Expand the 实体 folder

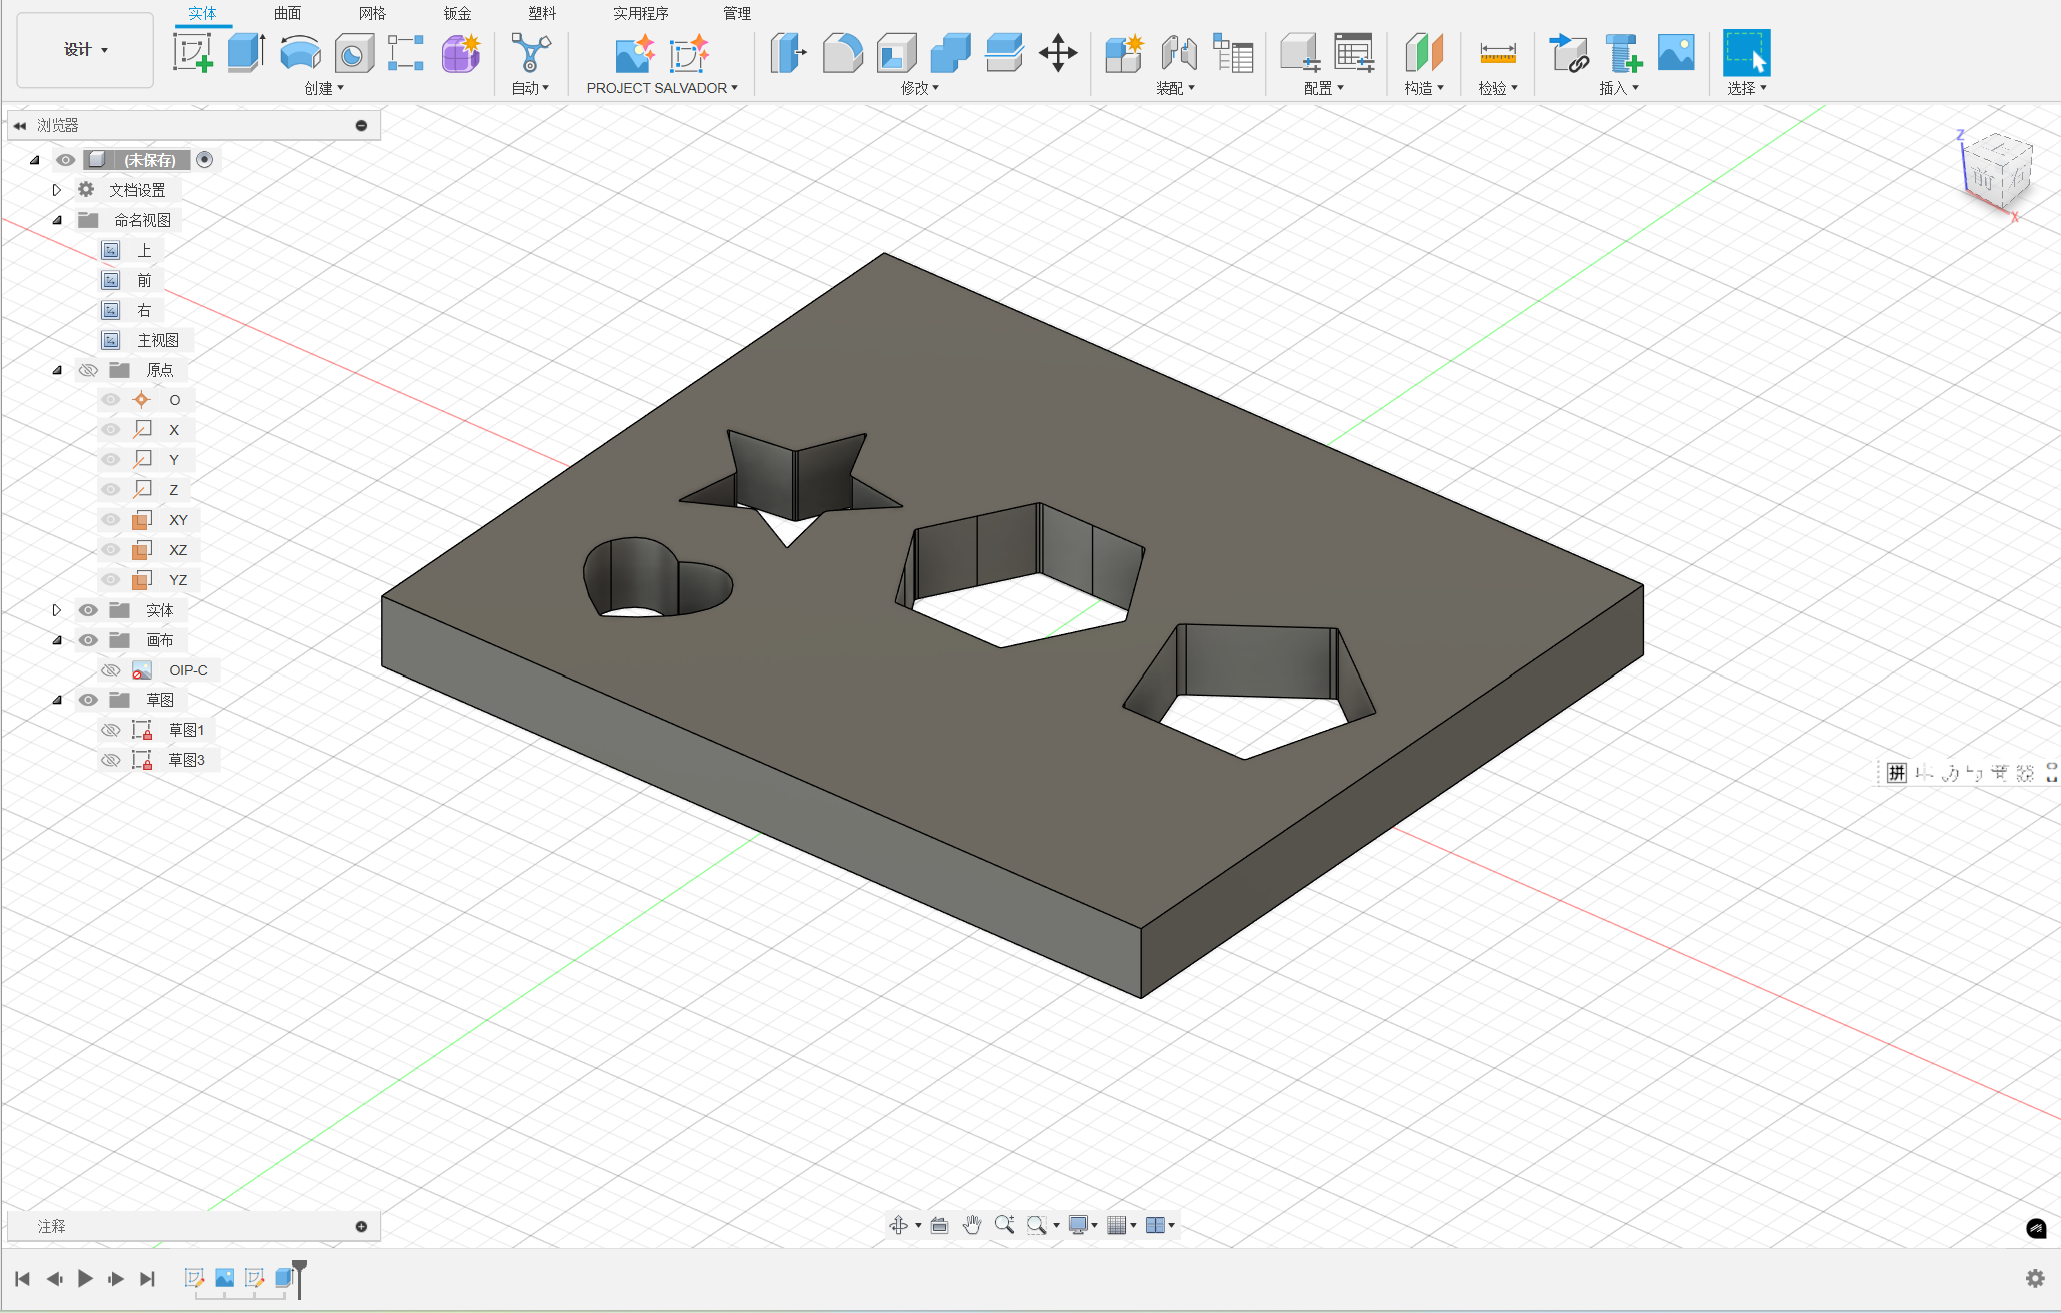click(x=57, y=610)
